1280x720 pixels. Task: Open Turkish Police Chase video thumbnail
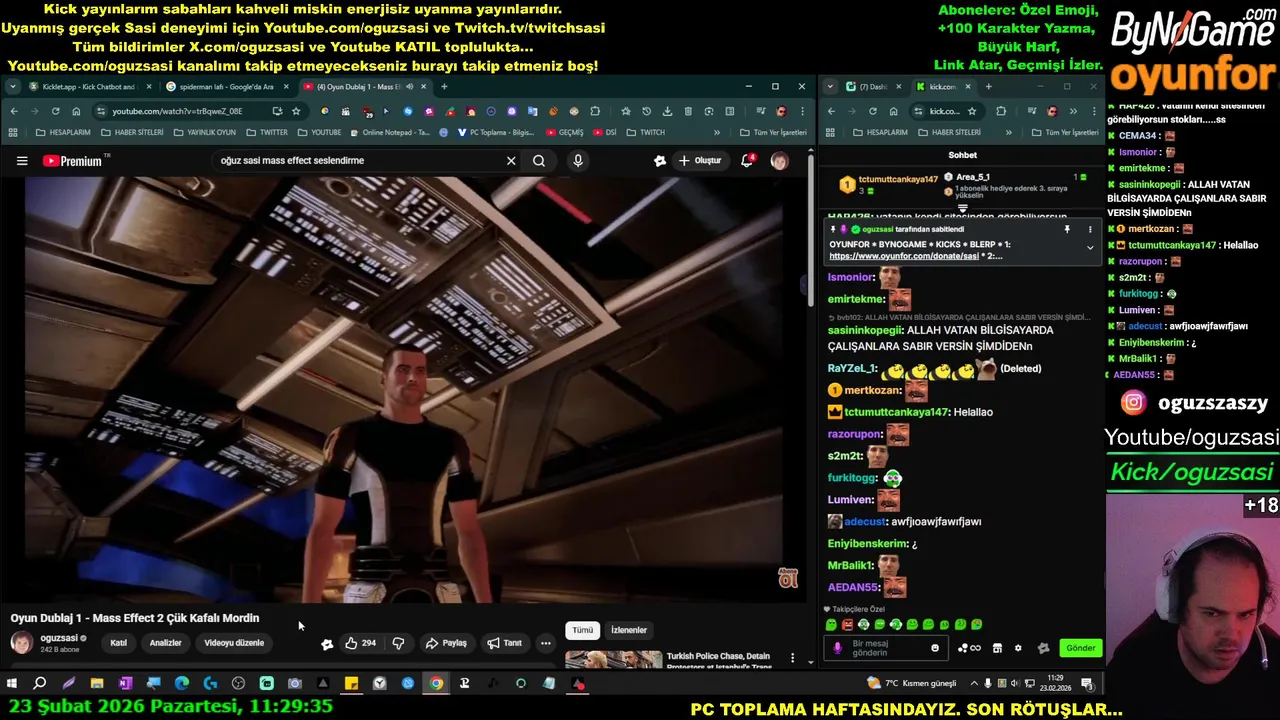(x=613, y=660)
